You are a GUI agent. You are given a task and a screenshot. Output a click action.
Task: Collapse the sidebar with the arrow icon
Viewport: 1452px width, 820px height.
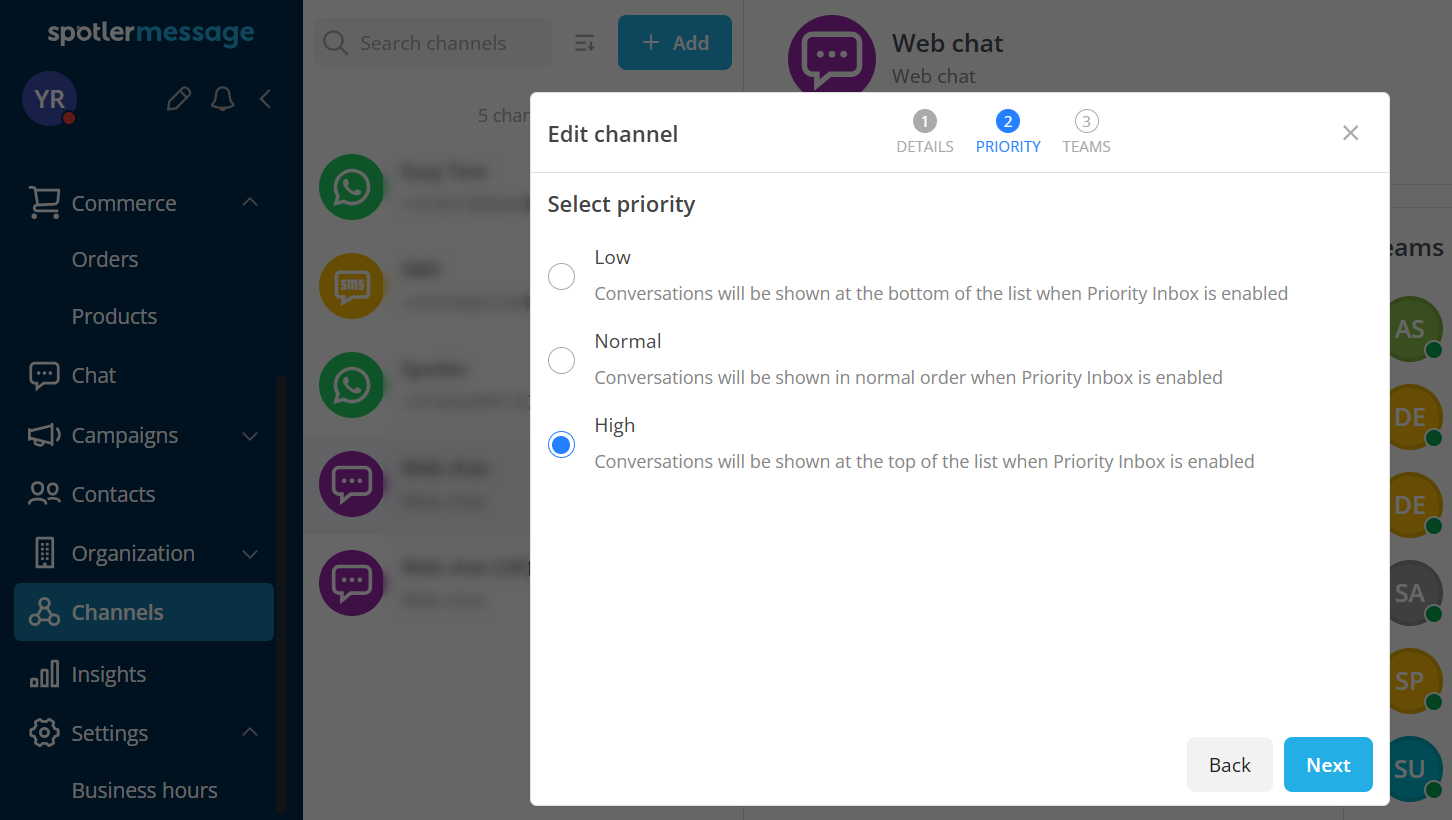coord(265,99)
